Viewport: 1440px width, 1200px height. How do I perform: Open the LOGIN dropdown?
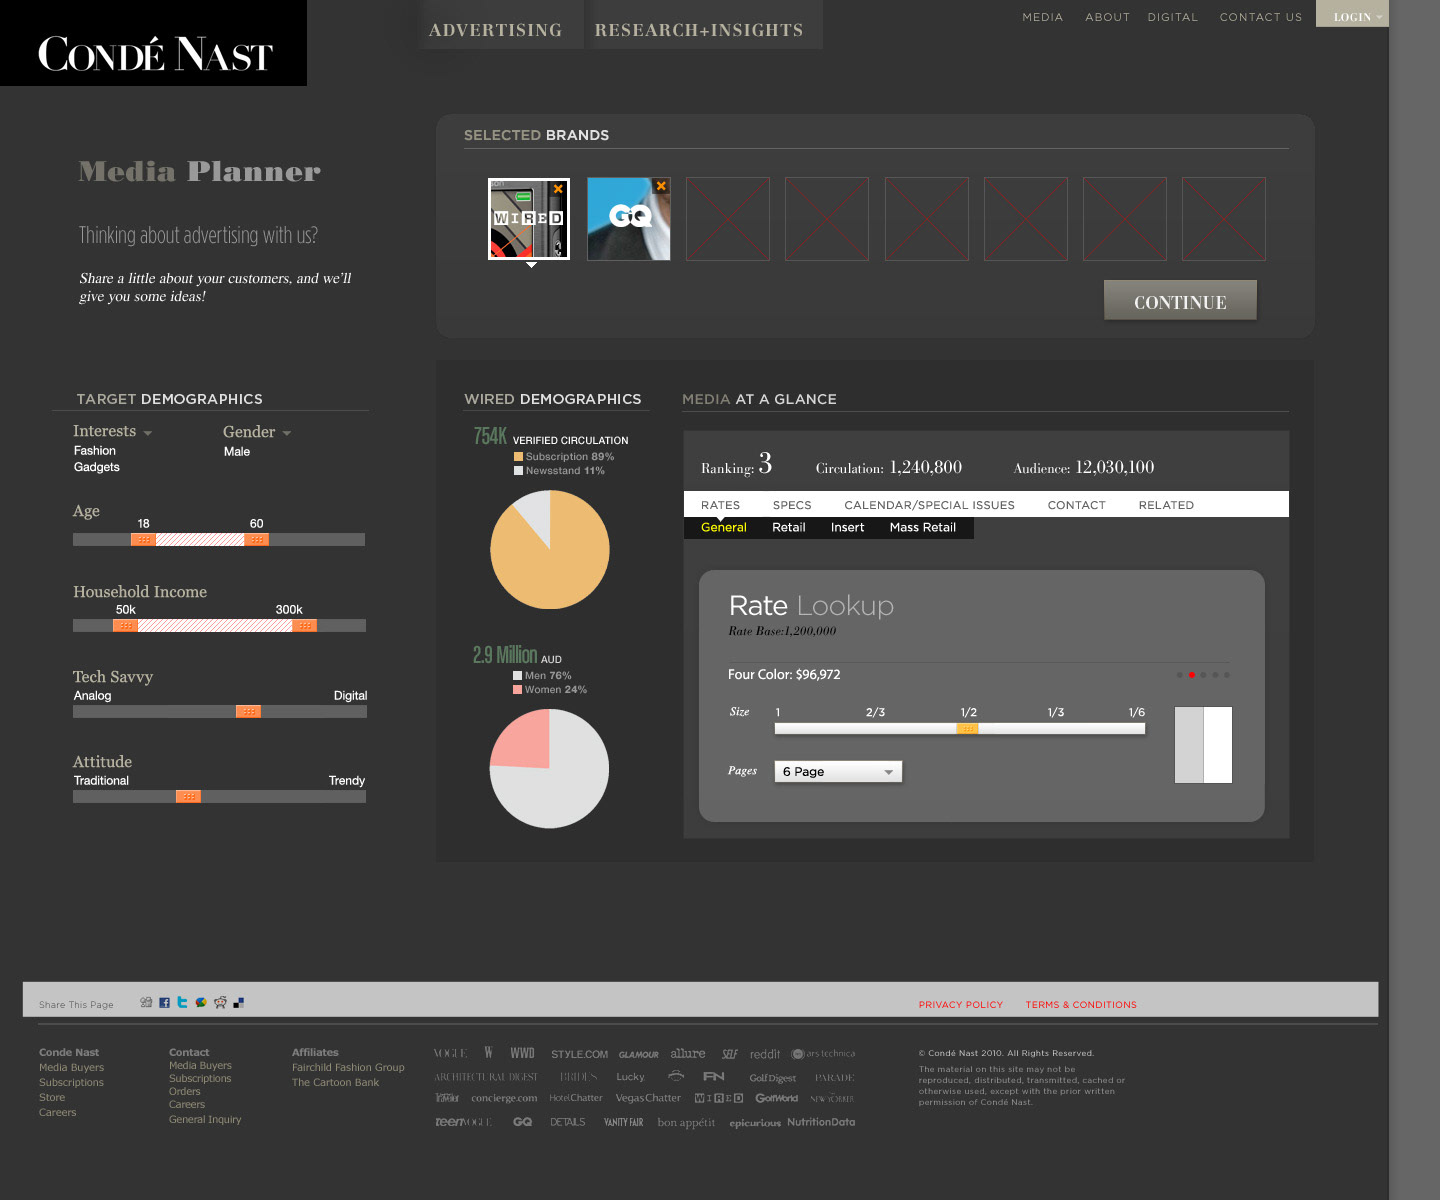[1352, 14]
